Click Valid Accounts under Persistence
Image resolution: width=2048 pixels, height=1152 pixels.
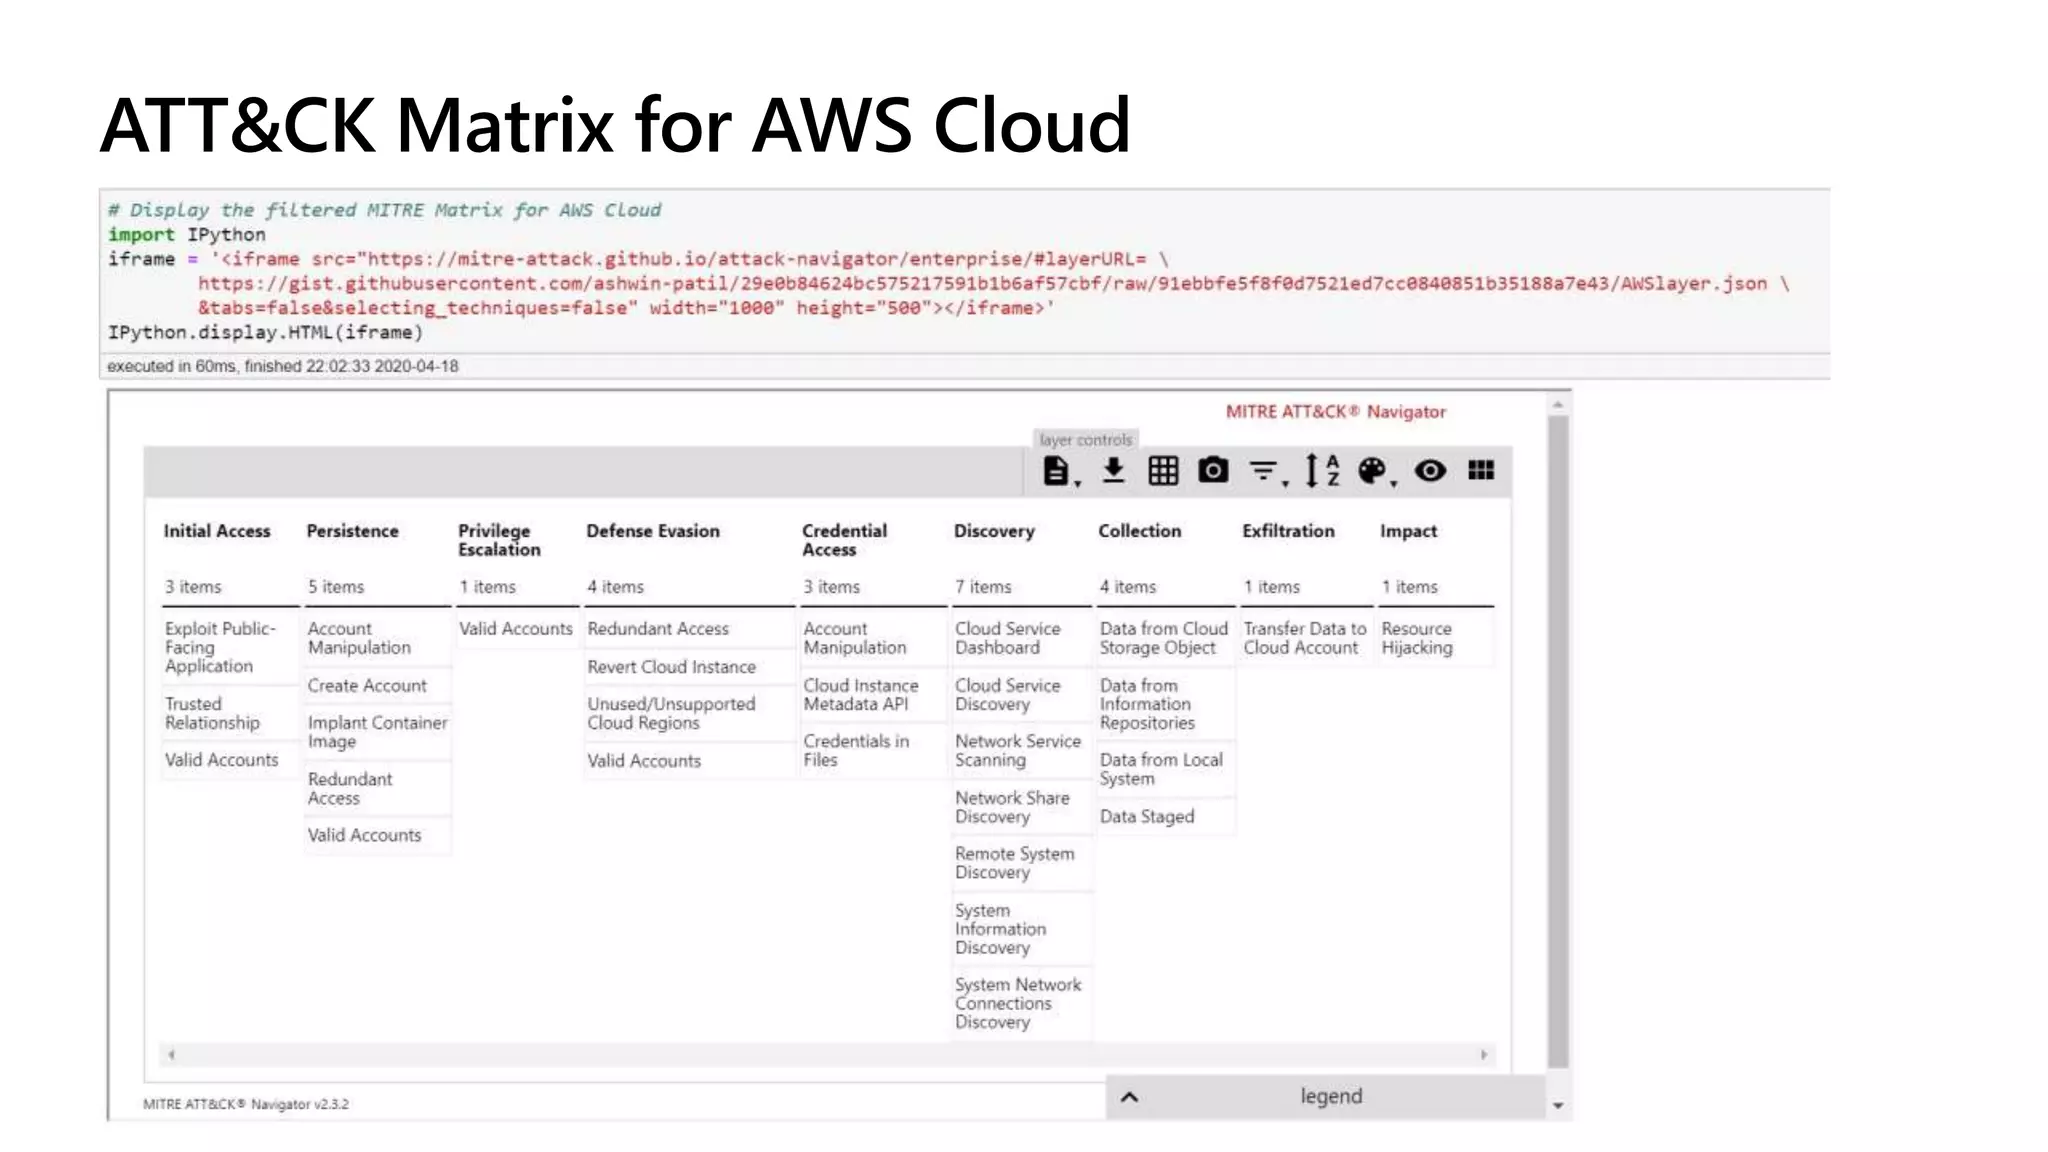coord(377,835)
